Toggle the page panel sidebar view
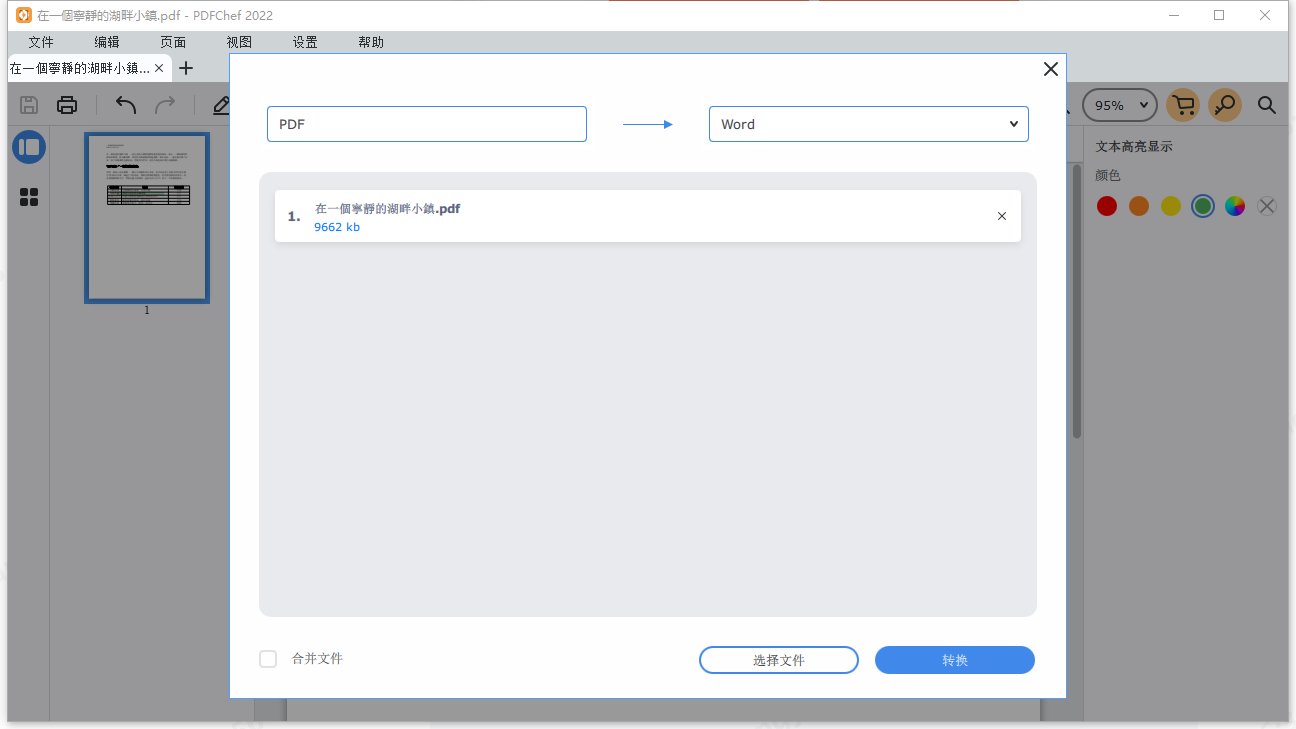 point(28,147)
